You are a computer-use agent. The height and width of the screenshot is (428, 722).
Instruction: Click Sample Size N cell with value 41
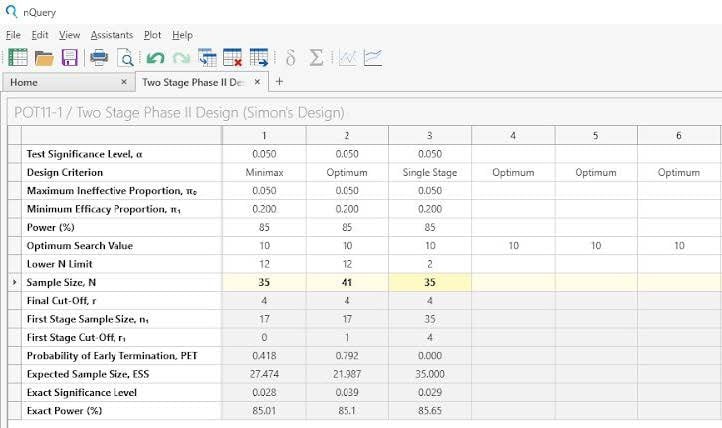347,283
